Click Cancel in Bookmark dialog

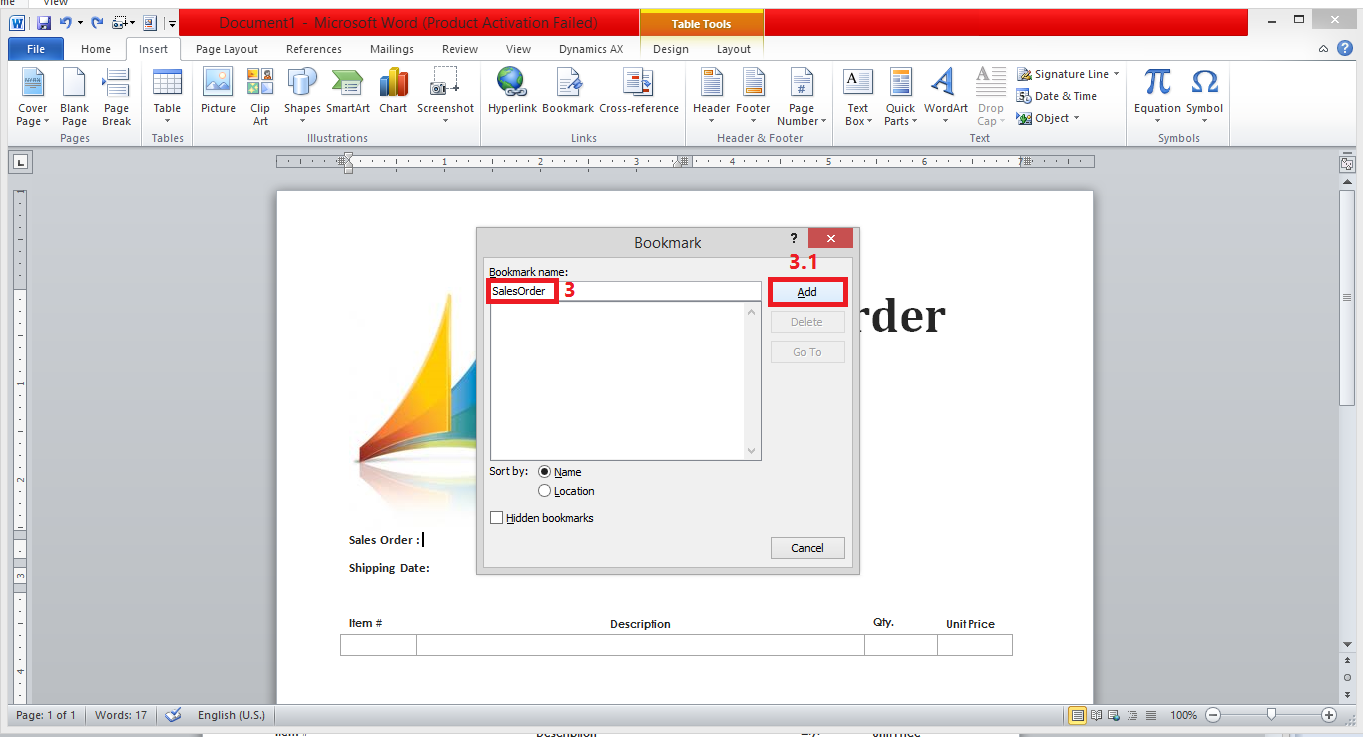pos(807,548)
